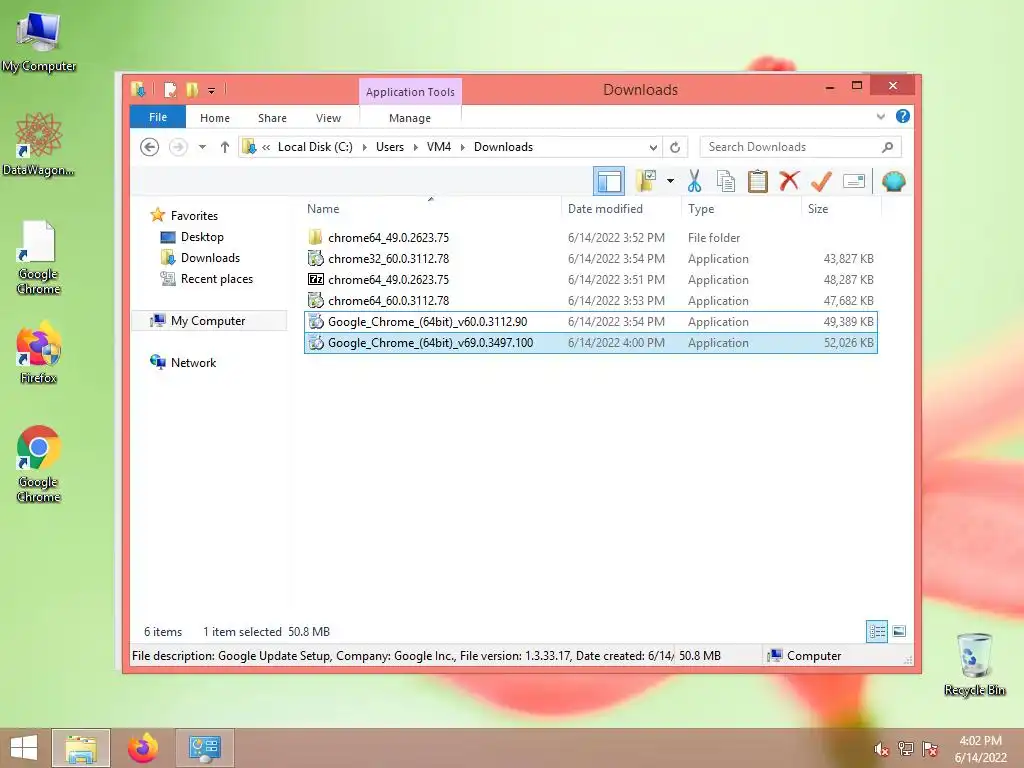Select chrome64_60.0.3112.78 application file
This screenshot has width=1024, height=768.
tap(591, 300)
